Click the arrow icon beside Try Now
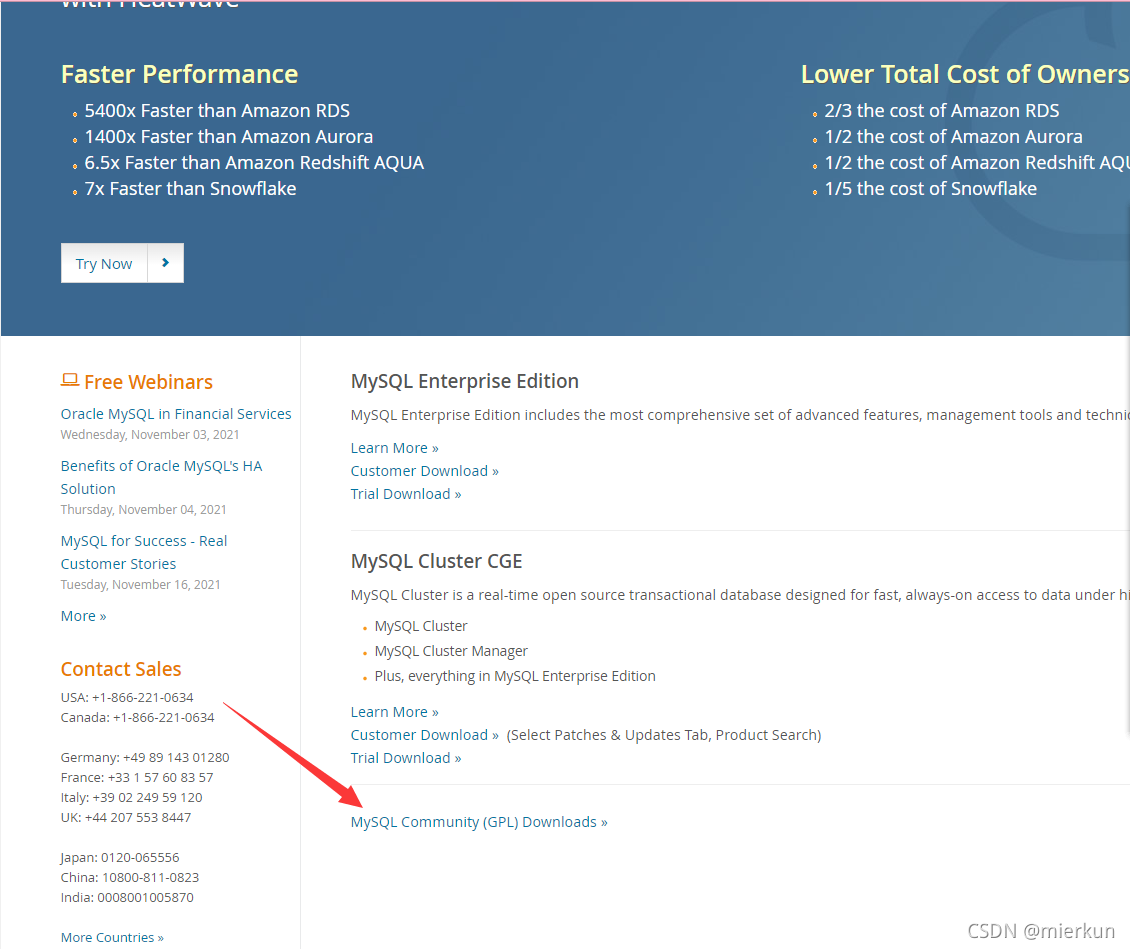The width and height of the screenshot is (1130, 949). (x=166, y=263)
